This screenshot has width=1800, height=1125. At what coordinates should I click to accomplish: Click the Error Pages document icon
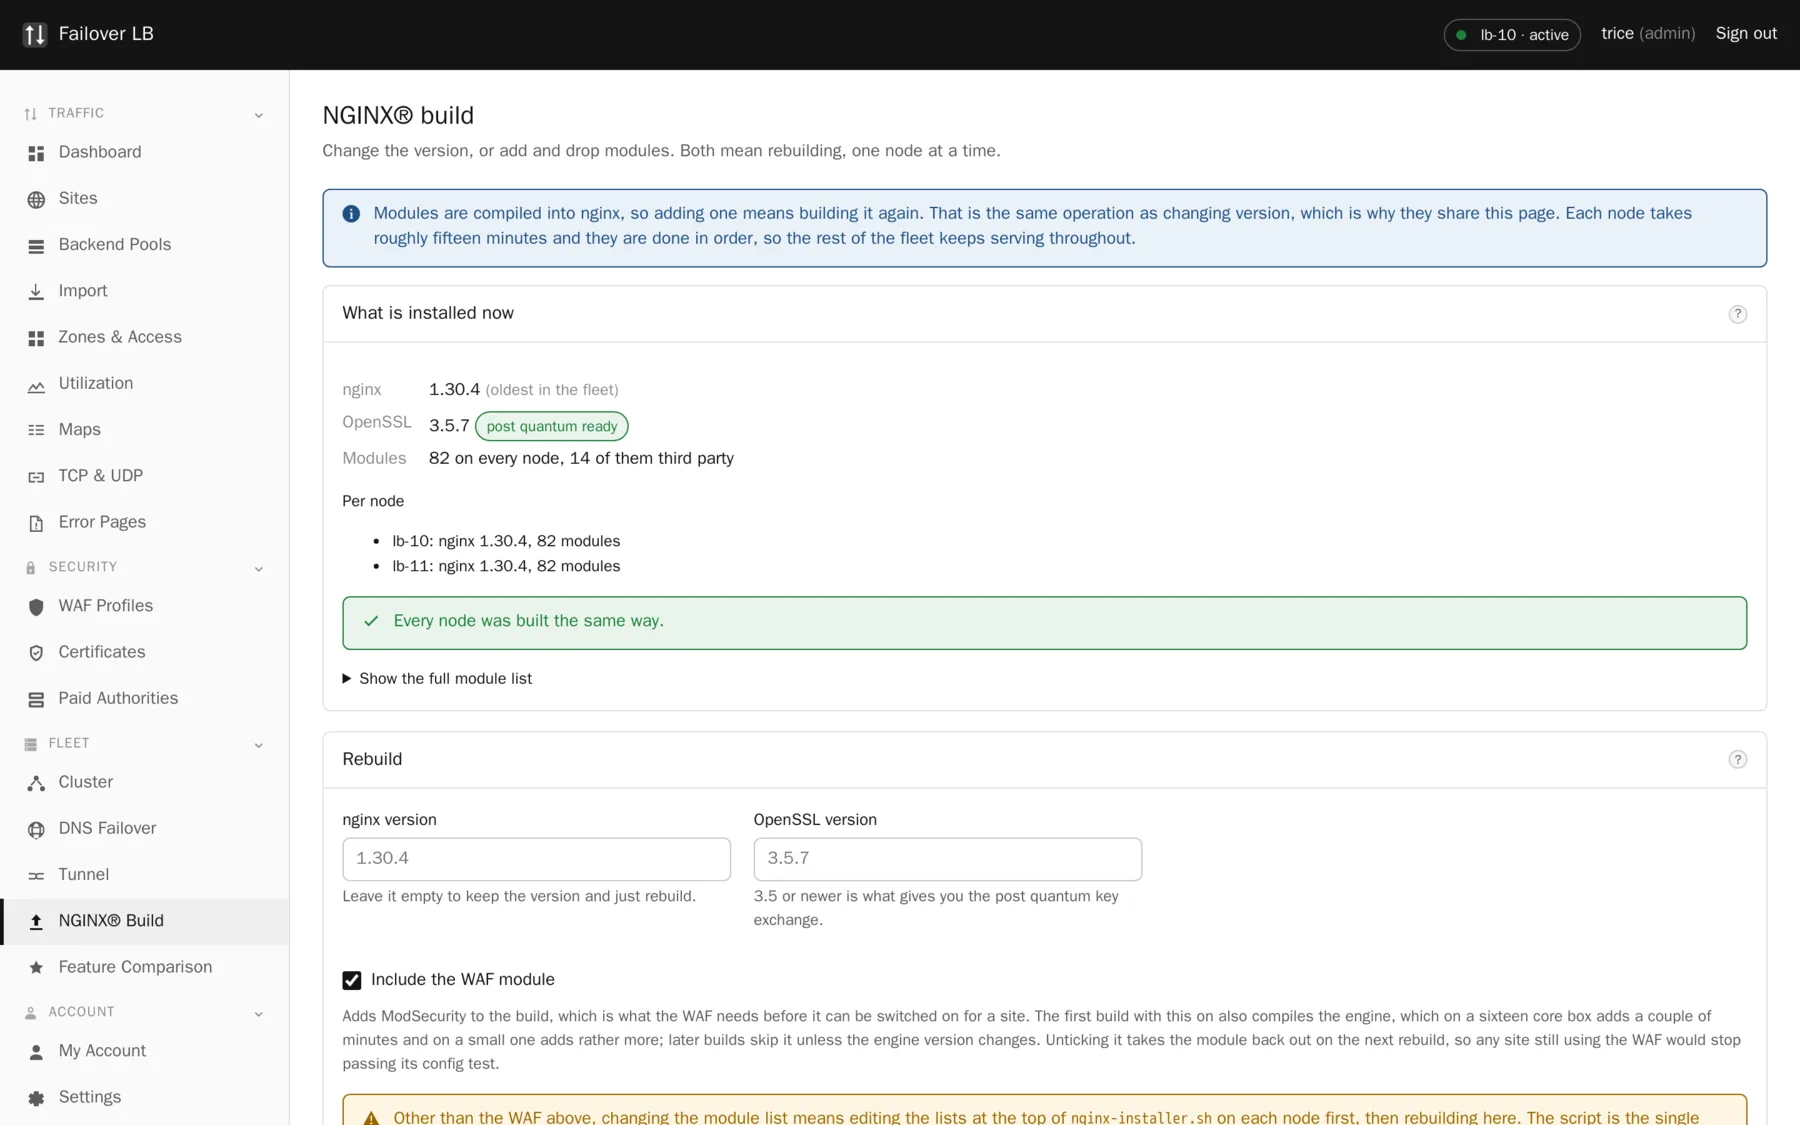click(36, 523)
